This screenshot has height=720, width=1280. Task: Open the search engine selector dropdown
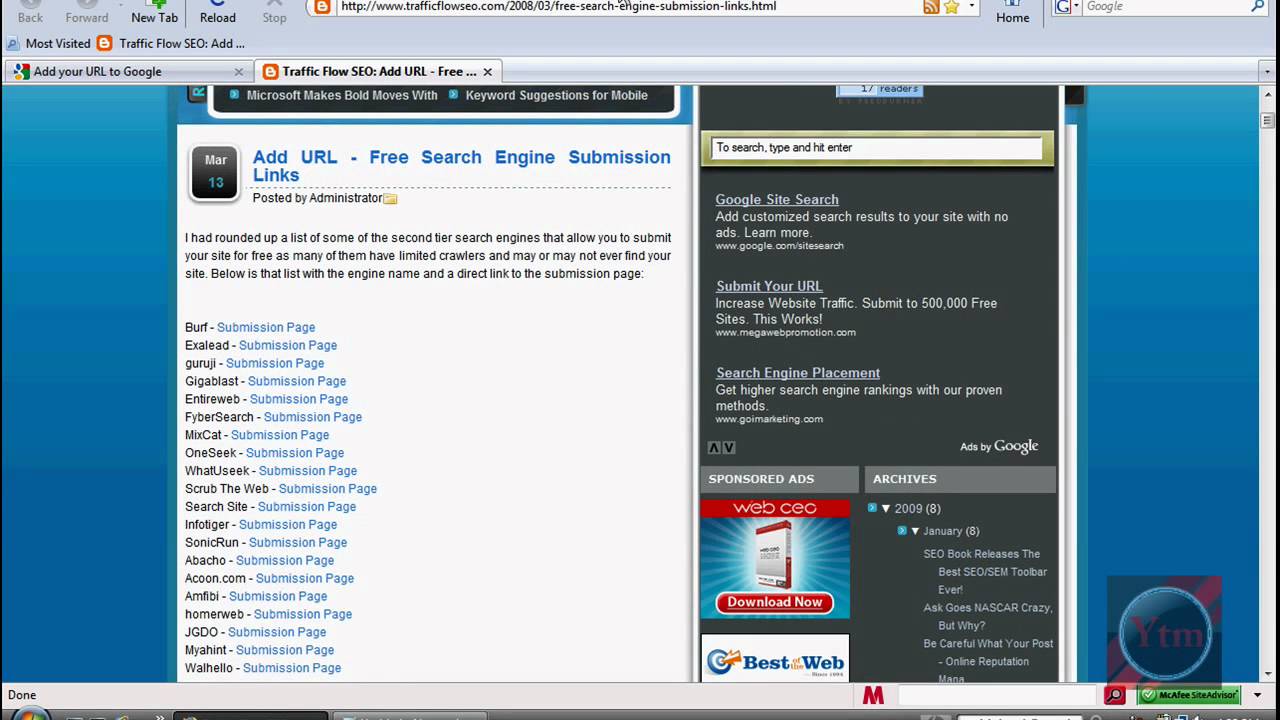coord(1068,7)
